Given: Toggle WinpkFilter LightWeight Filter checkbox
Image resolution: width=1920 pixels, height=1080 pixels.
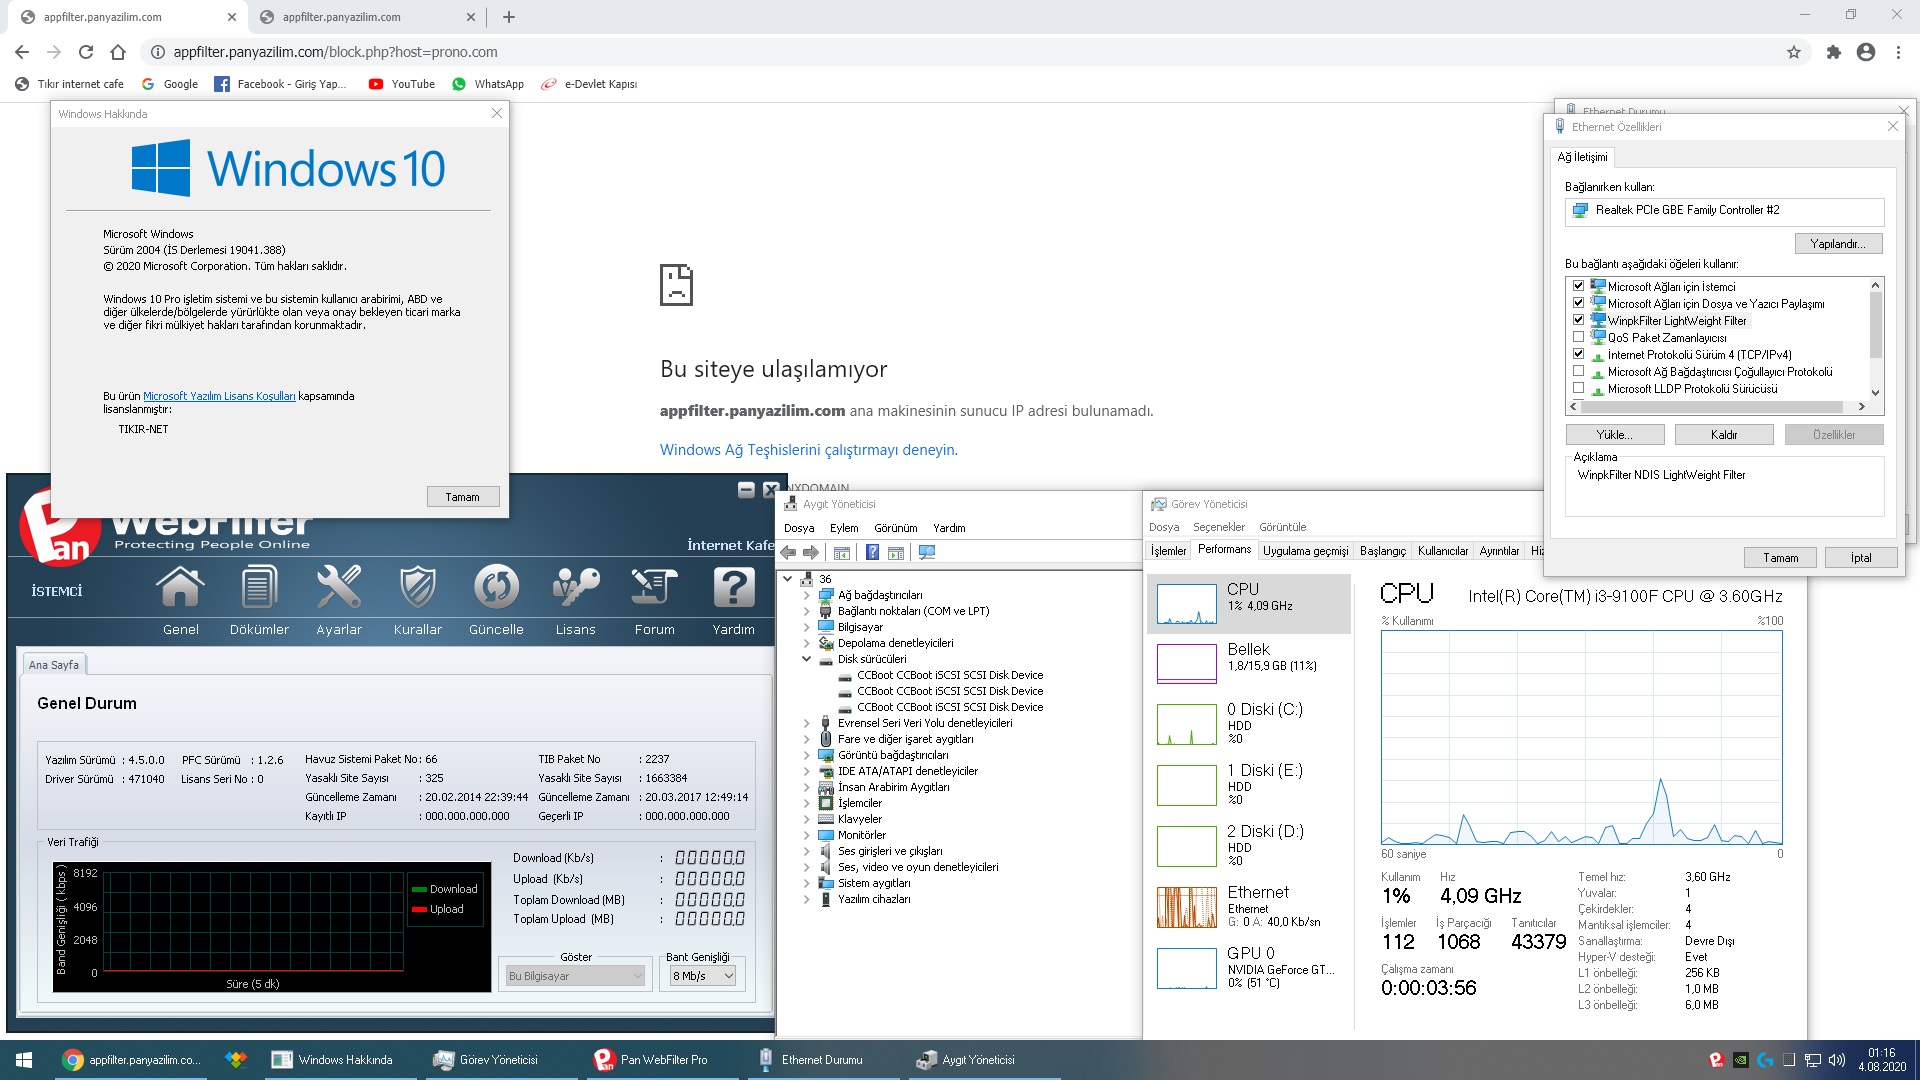Looking at the screenshot, I should [x=1578, y=320].
